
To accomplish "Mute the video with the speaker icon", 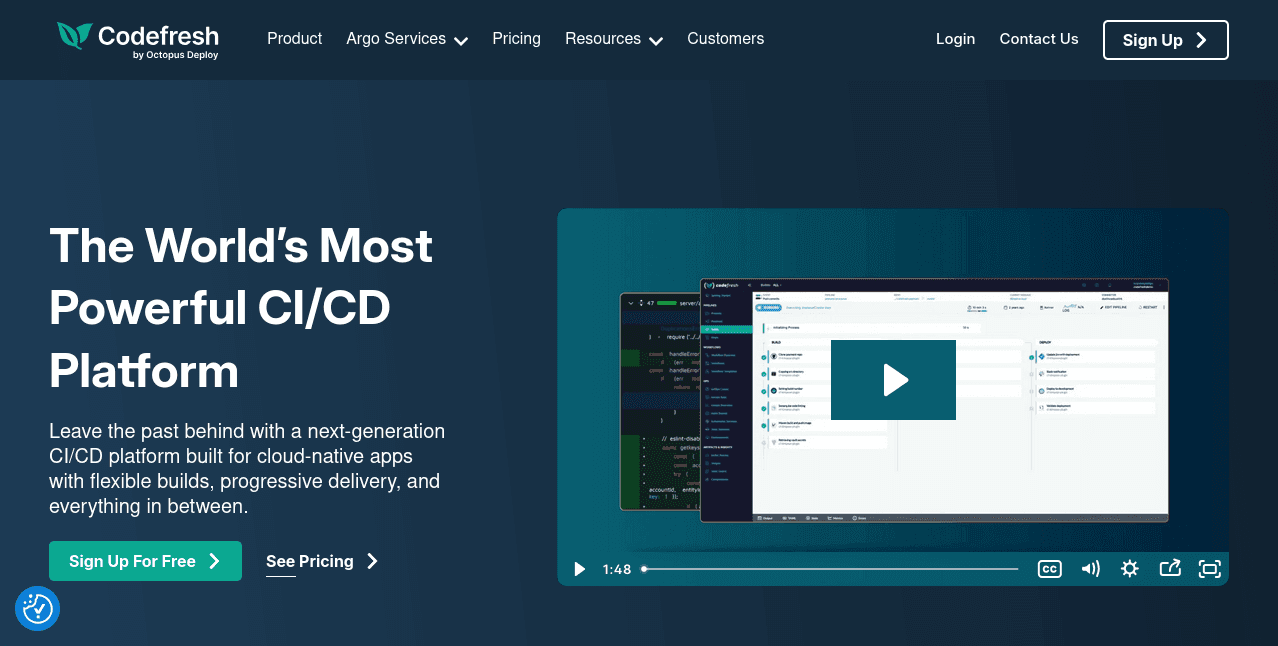I will [x=1090, y=569].
